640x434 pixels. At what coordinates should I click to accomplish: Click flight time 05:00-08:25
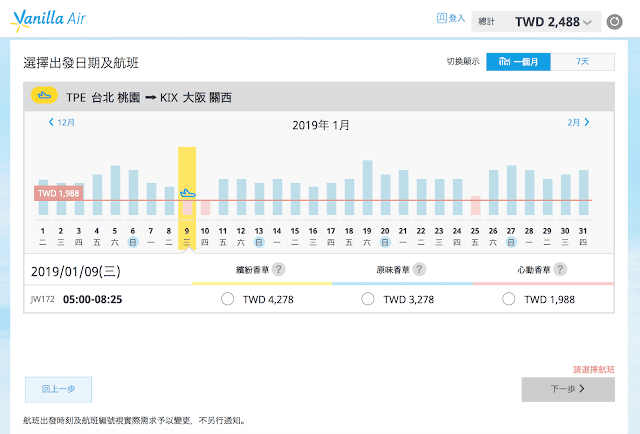pos(92,299)
